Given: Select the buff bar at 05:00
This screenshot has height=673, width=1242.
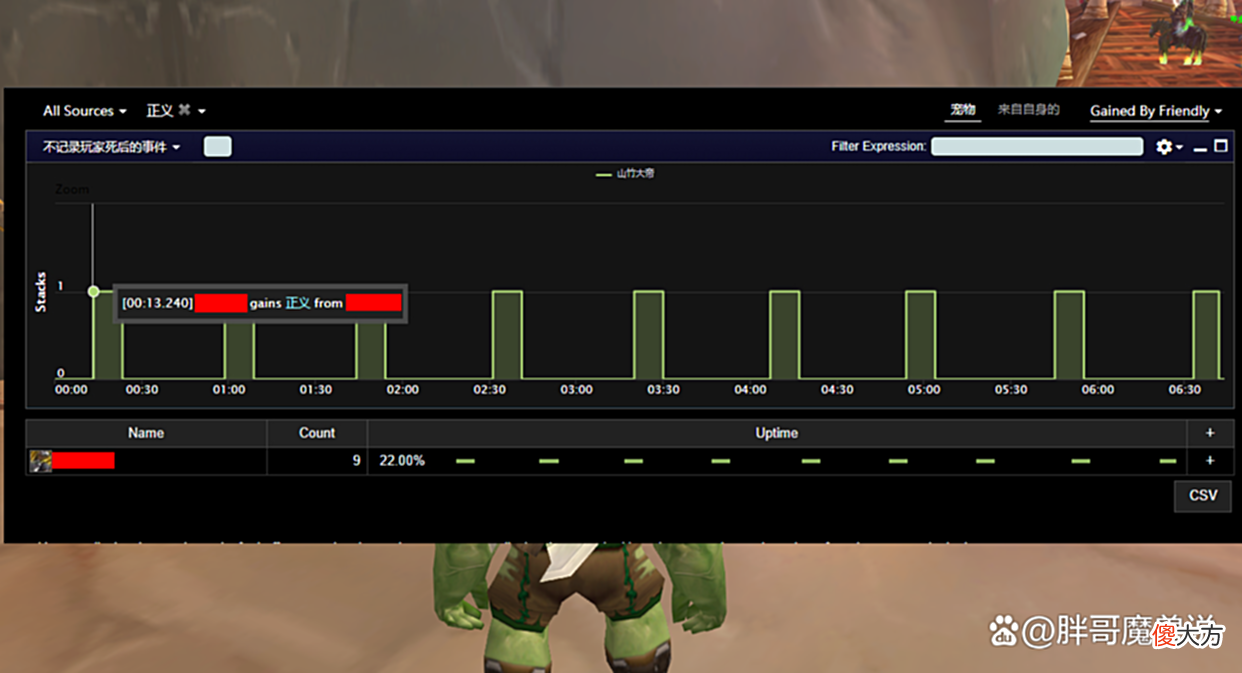Looking at the screenshot, I should pyautogui.click(x=920, y=335).
